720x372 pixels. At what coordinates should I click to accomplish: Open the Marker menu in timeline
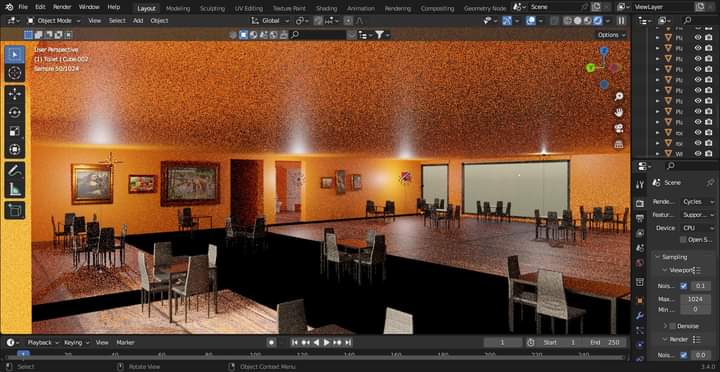point(125,342)
